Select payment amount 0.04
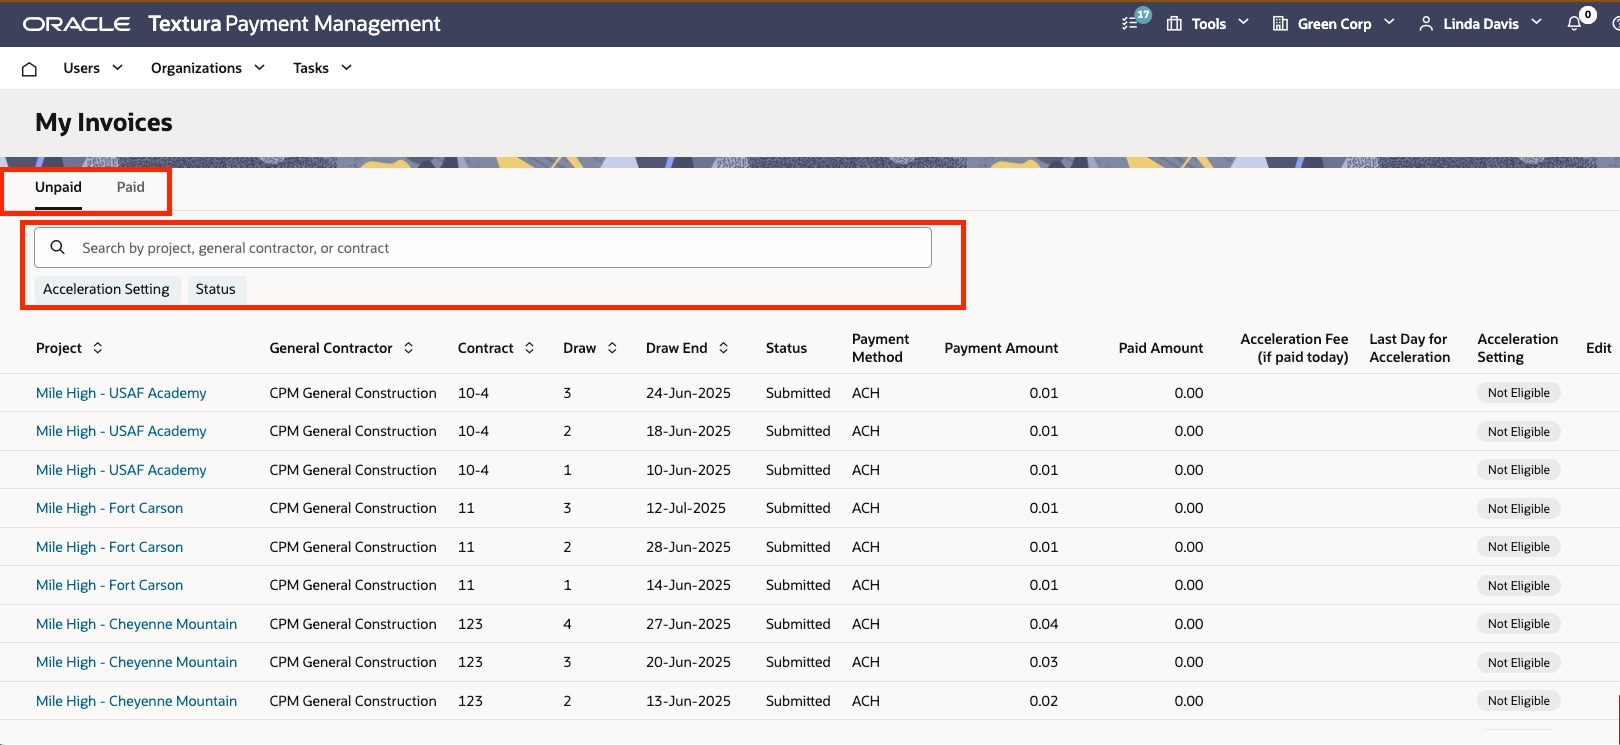The width and height of the screenshot is (1620, 745). [x=1043, y=624]
